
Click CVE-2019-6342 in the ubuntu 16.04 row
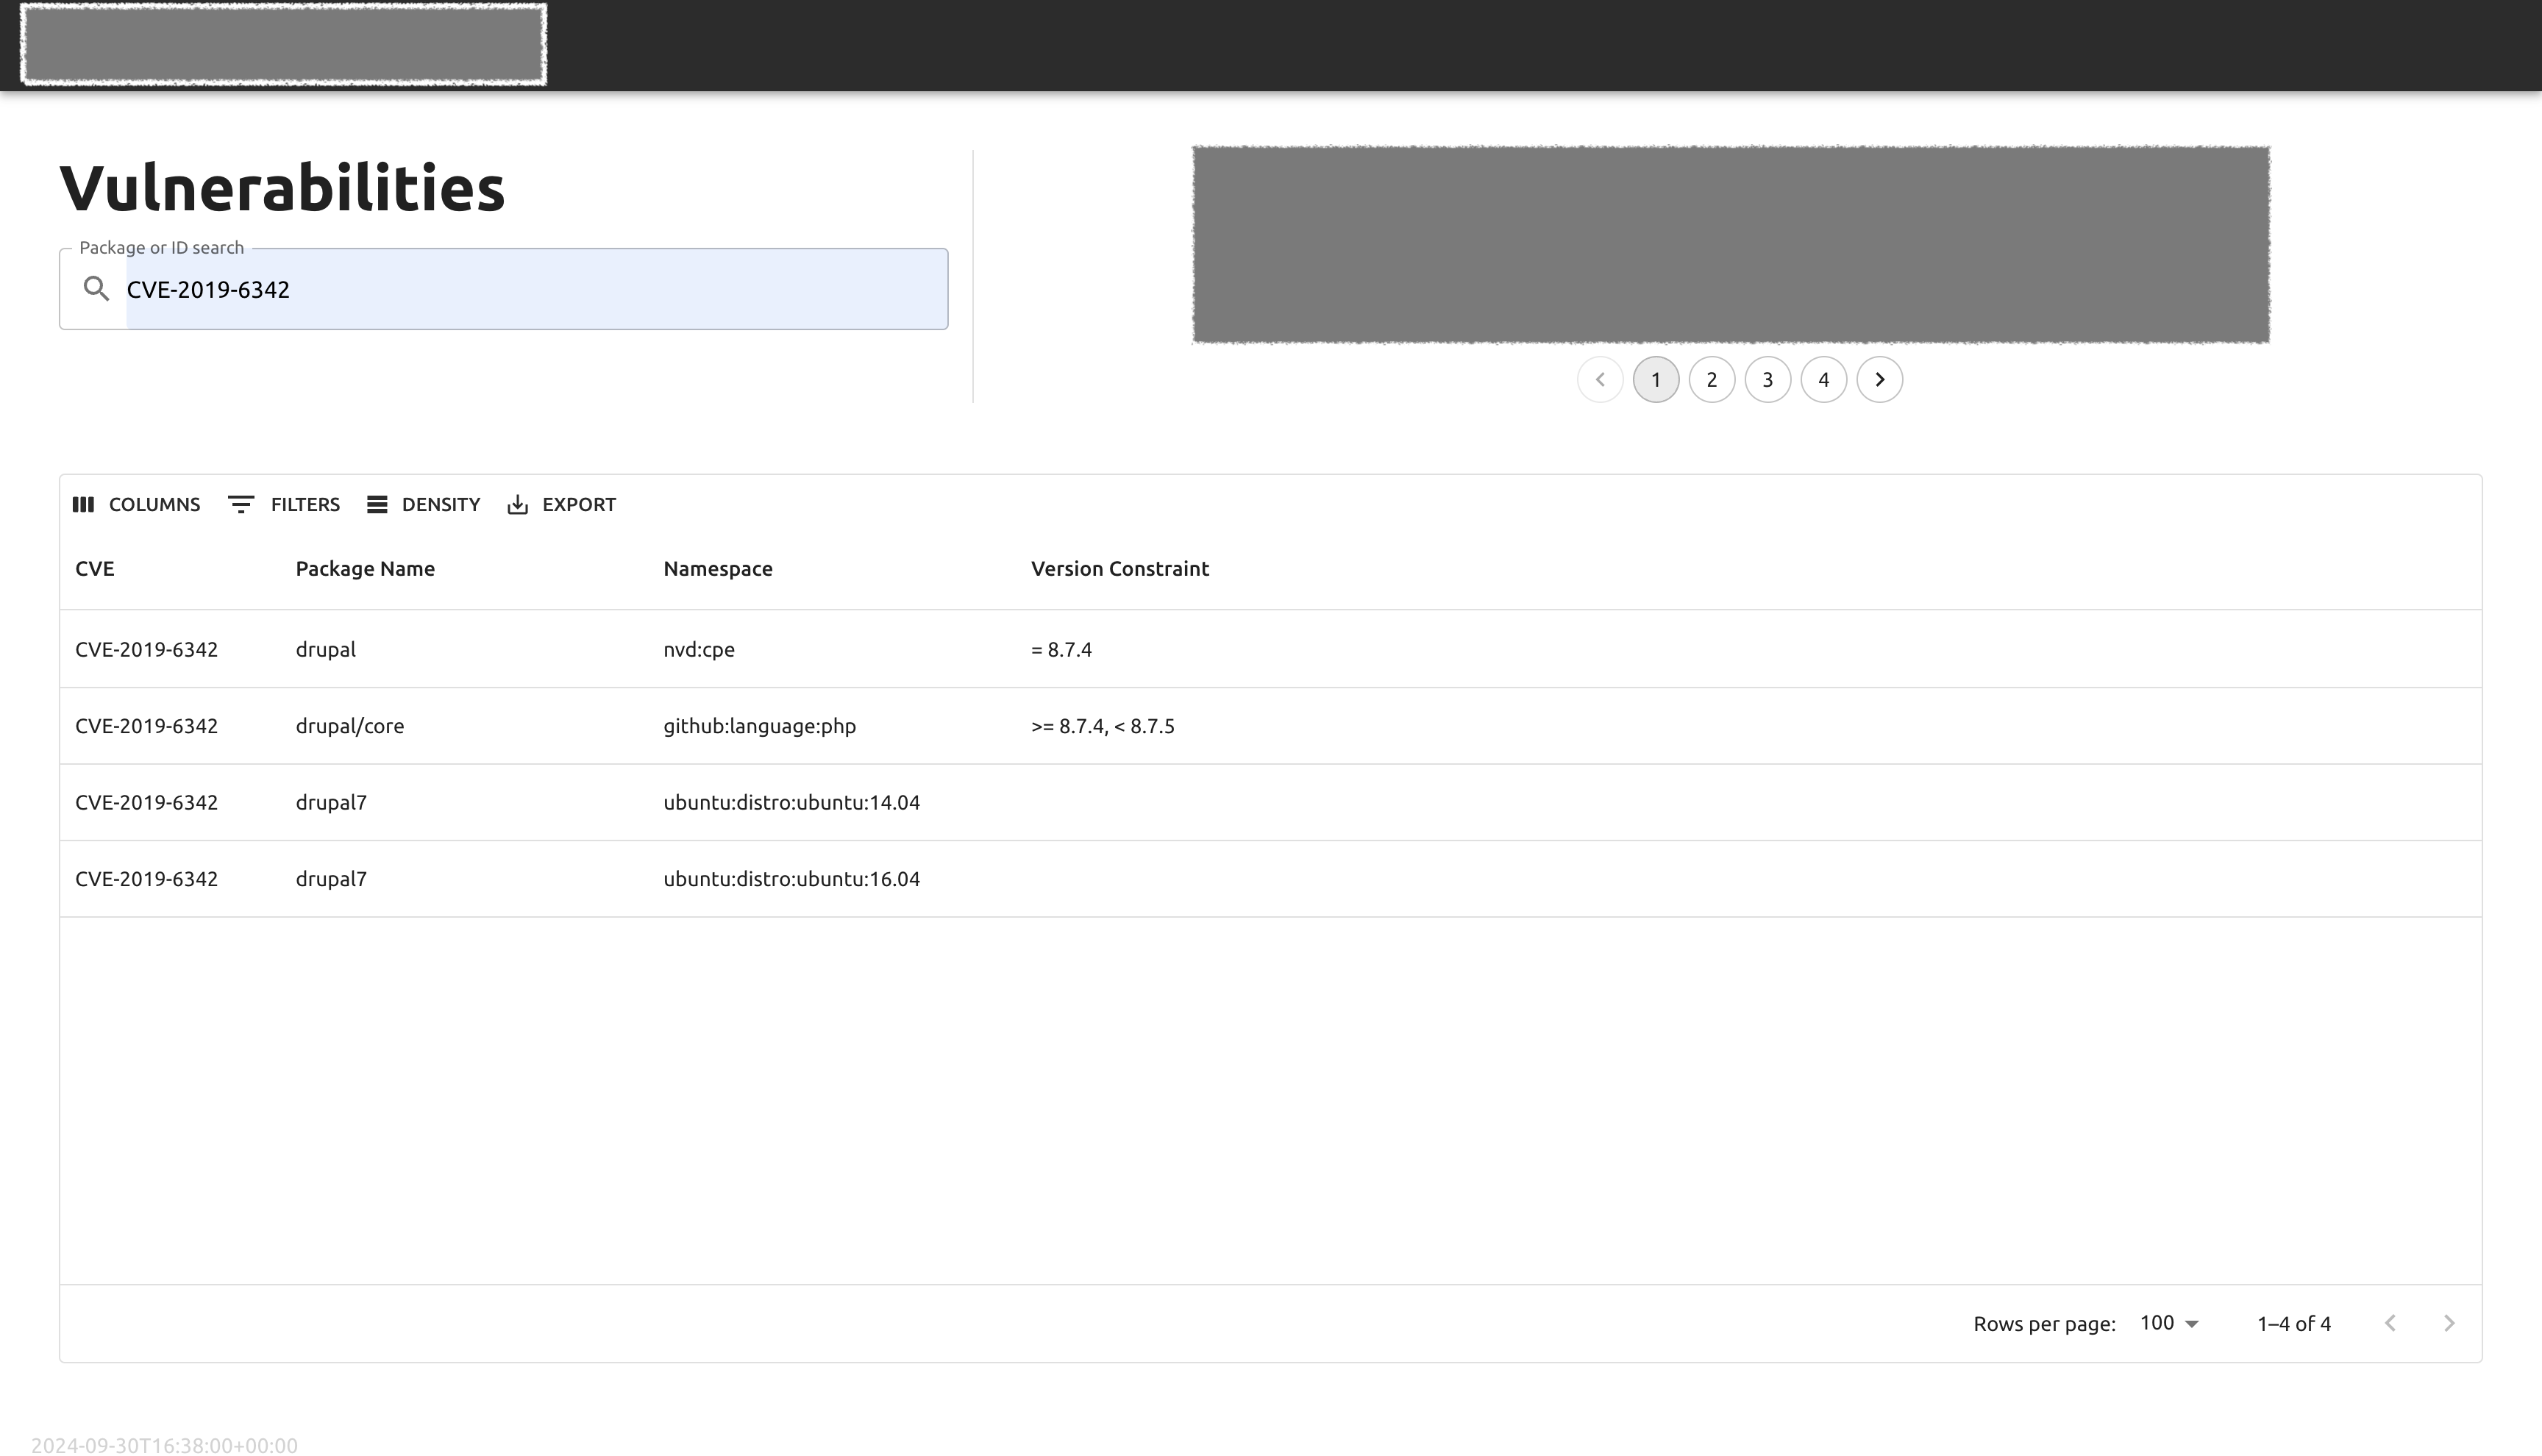(147, 879)
